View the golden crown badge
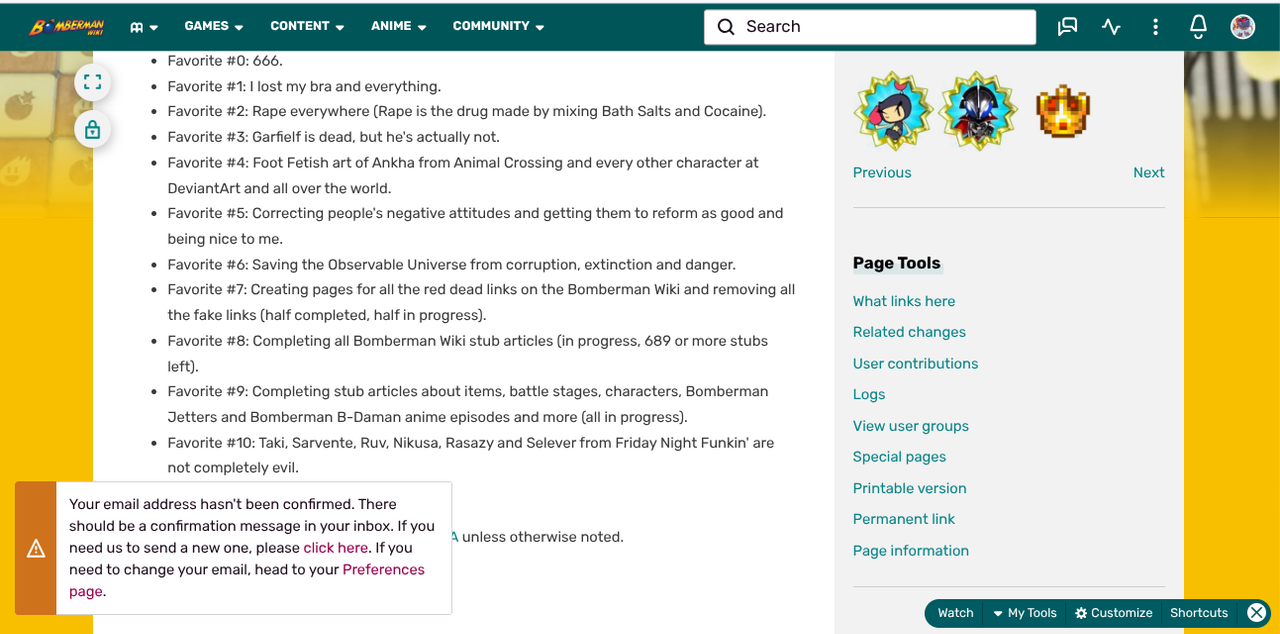Image resolution: width=1280 pixels, height=634 pixels. click(x=1062, y=111)
